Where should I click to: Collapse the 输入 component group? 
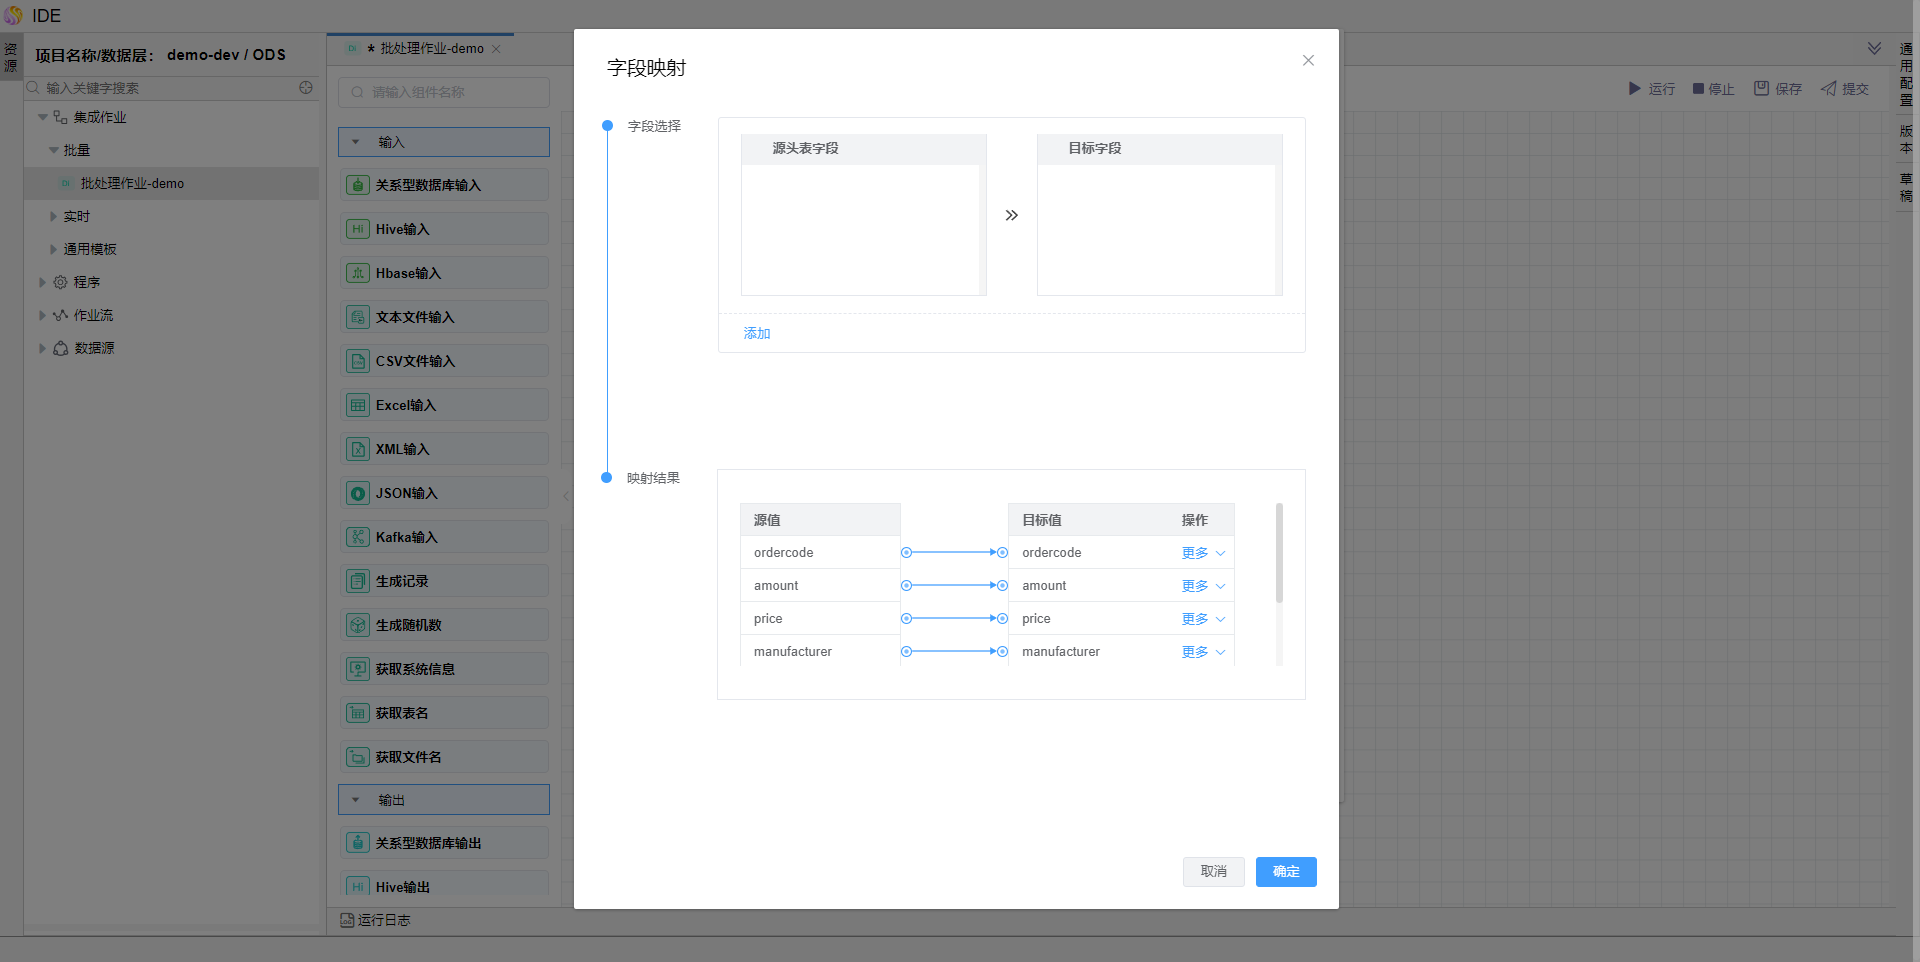point(356,142)
